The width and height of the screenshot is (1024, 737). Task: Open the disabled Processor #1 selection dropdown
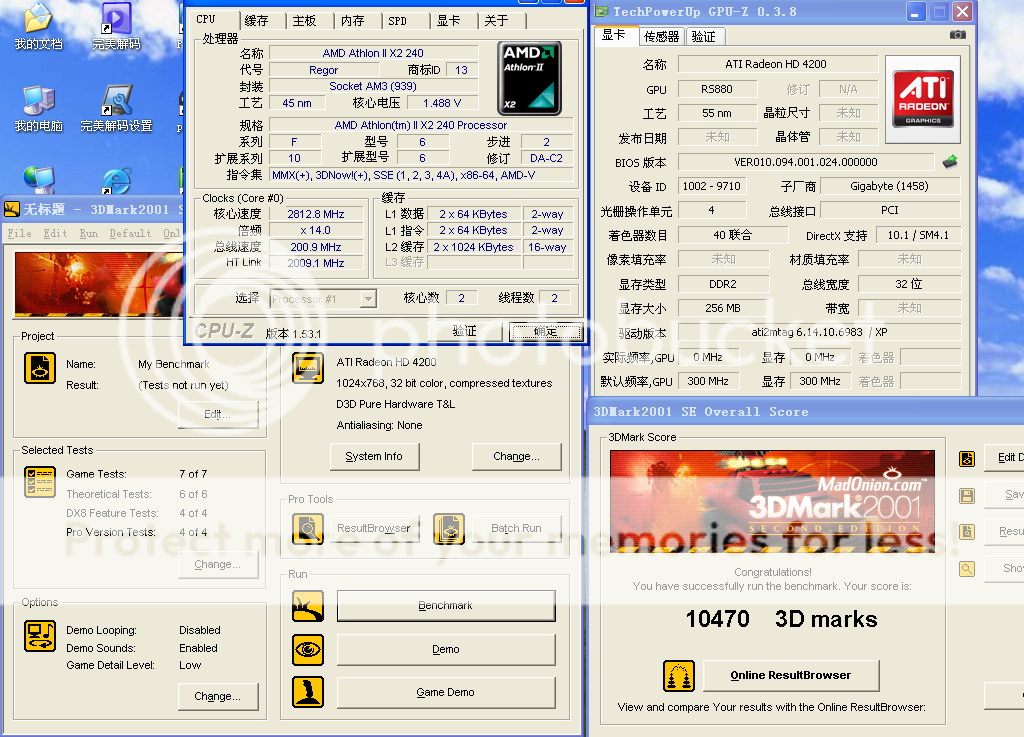pyautogui.click(x=323, y=299)
